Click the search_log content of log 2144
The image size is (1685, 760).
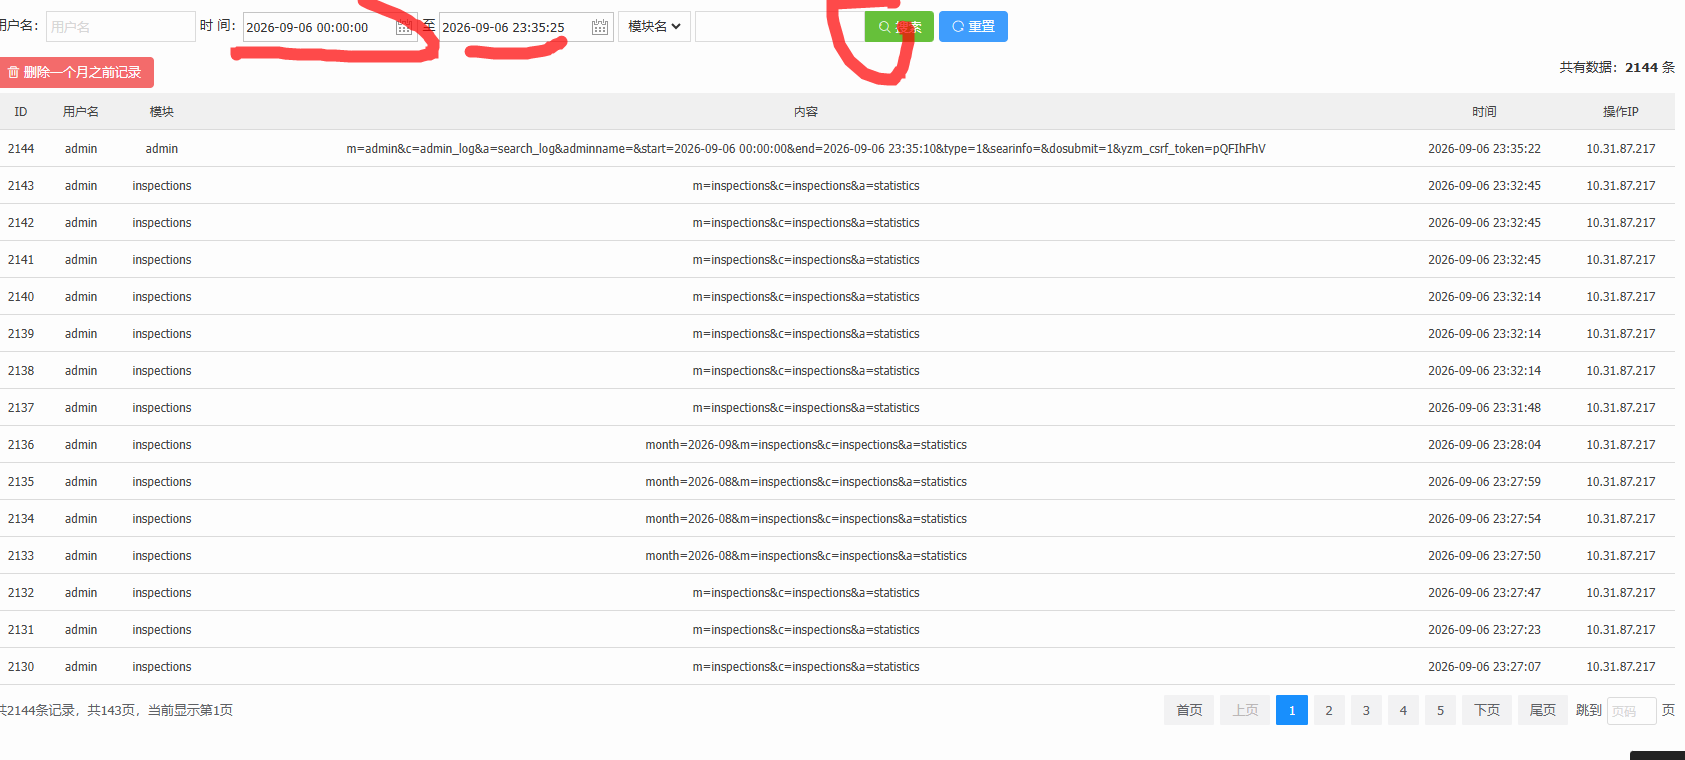tap(806, 149)
